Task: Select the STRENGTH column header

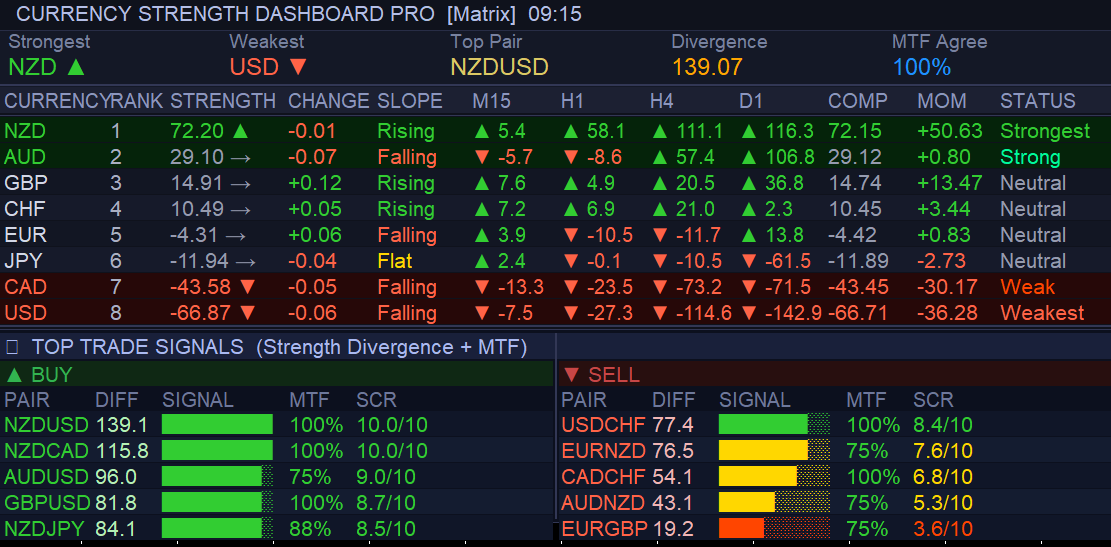Action: pos(223,101)
